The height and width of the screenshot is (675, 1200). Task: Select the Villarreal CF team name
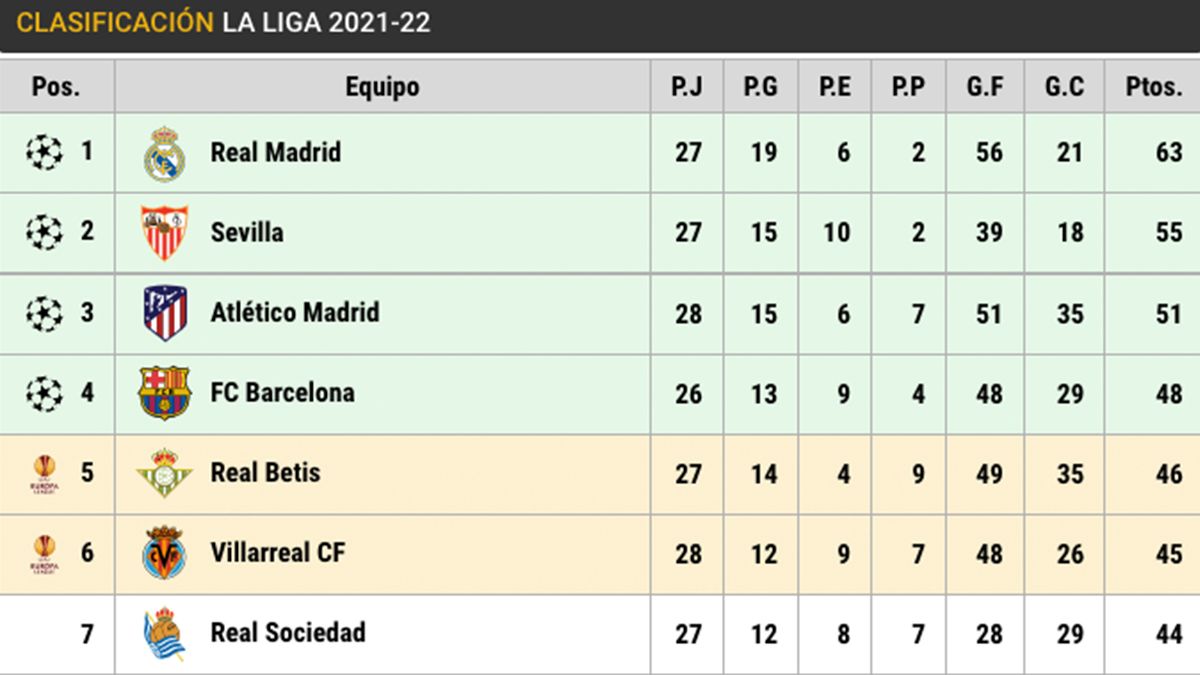pyautogui.click(x=278, y=552)
